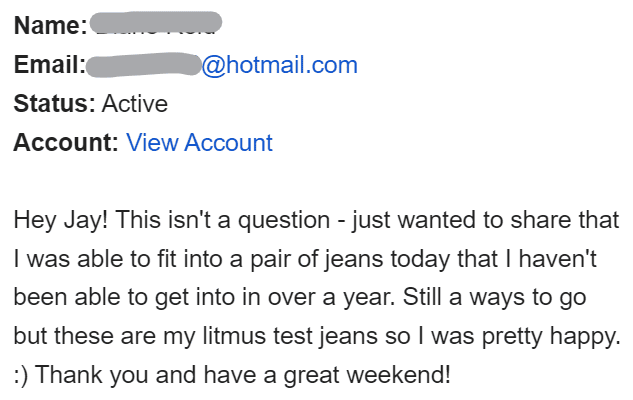The width and height of the screenshot is (633, 400).
Task: Select the redacted name value
Action: 155,22
